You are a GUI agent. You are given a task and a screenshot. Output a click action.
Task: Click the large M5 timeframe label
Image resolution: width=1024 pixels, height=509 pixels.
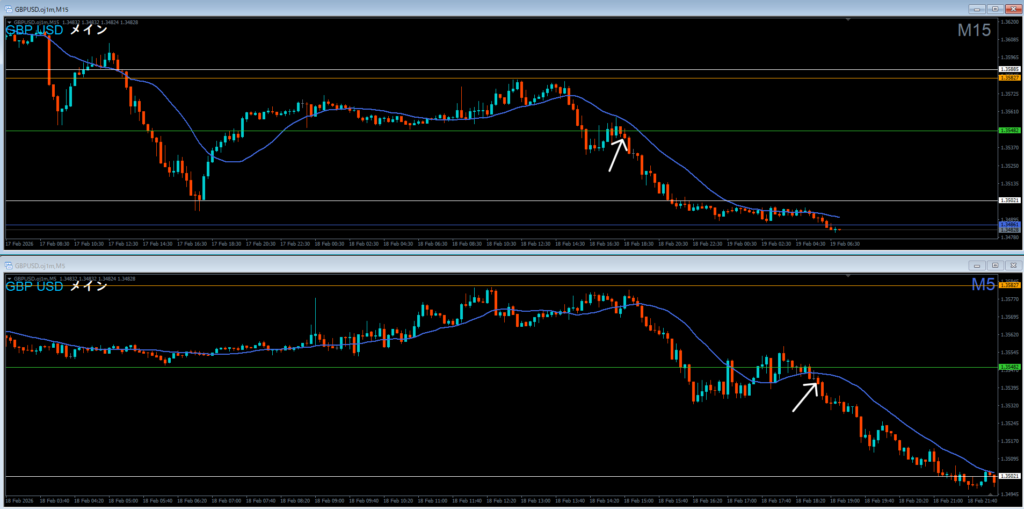[x=983, y=286]
